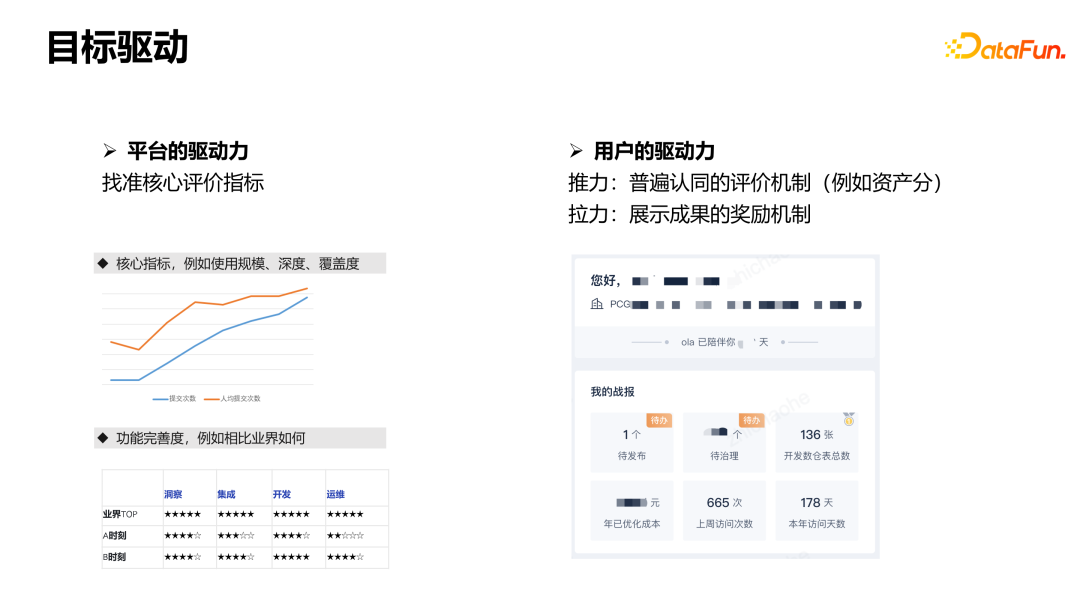Open the 本年访问天数 card showing 178
This screenshot has height=608, width=1080.
(x=817, y=511)
